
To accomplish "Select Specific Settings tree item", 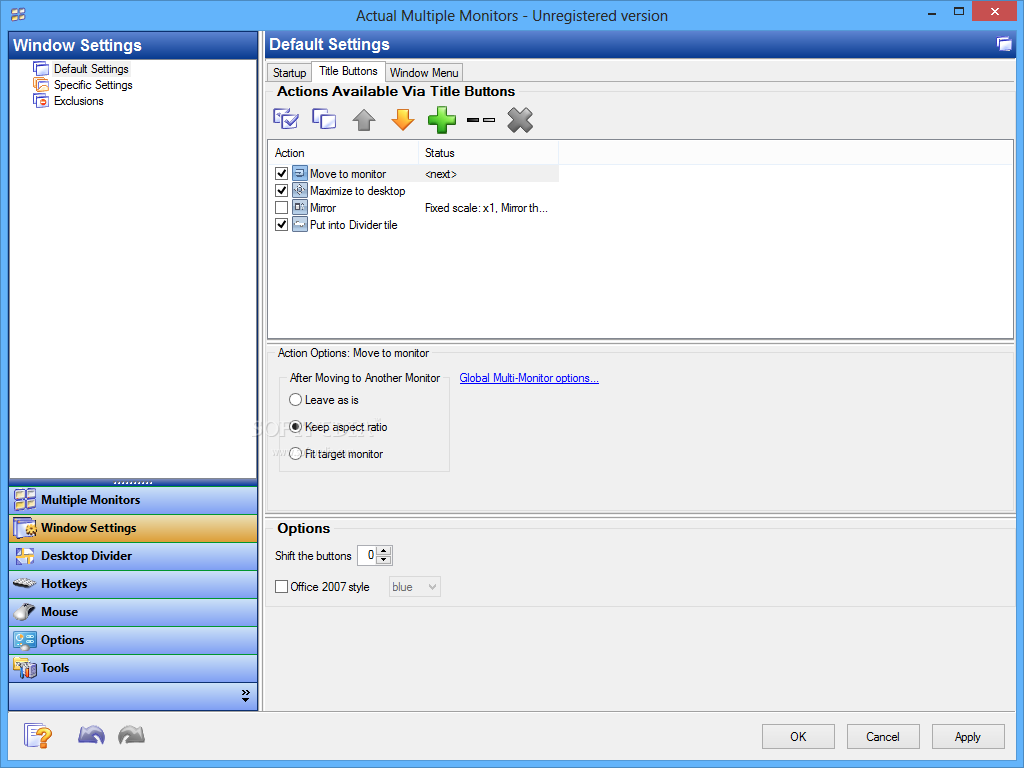I will (93, 85).
